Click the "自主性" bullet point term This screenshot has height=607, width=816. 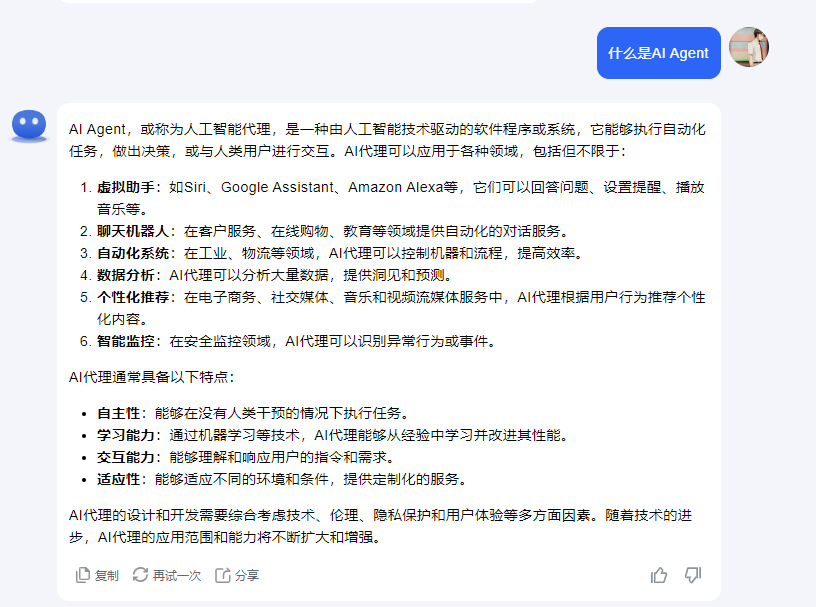tap(118, 413)
